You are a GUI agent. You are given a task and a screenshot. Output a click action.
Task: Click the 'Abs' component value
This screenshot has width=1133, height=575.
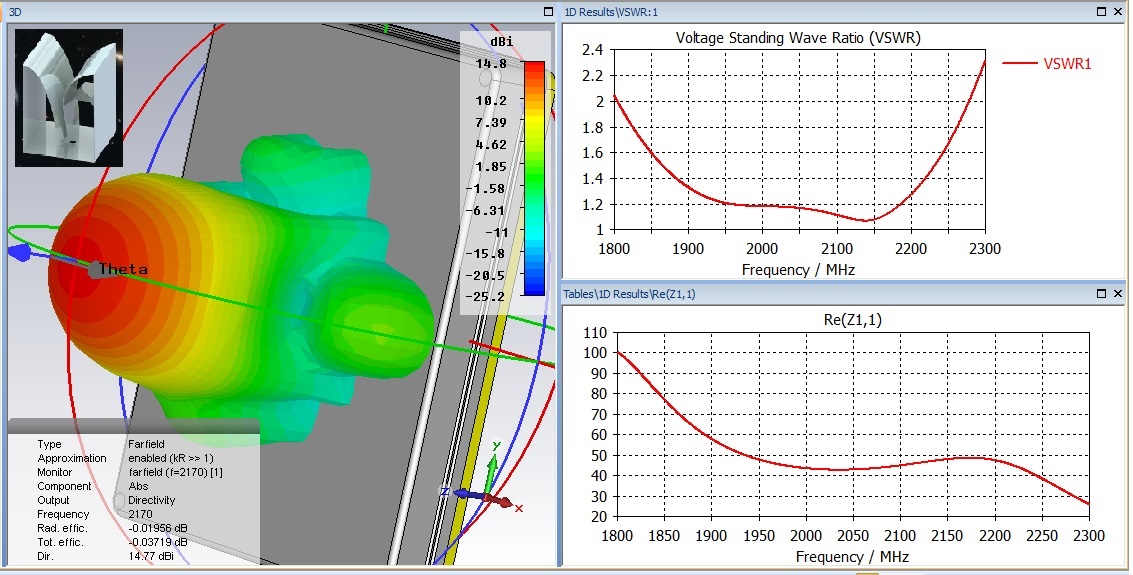click(x=138, y=486)
